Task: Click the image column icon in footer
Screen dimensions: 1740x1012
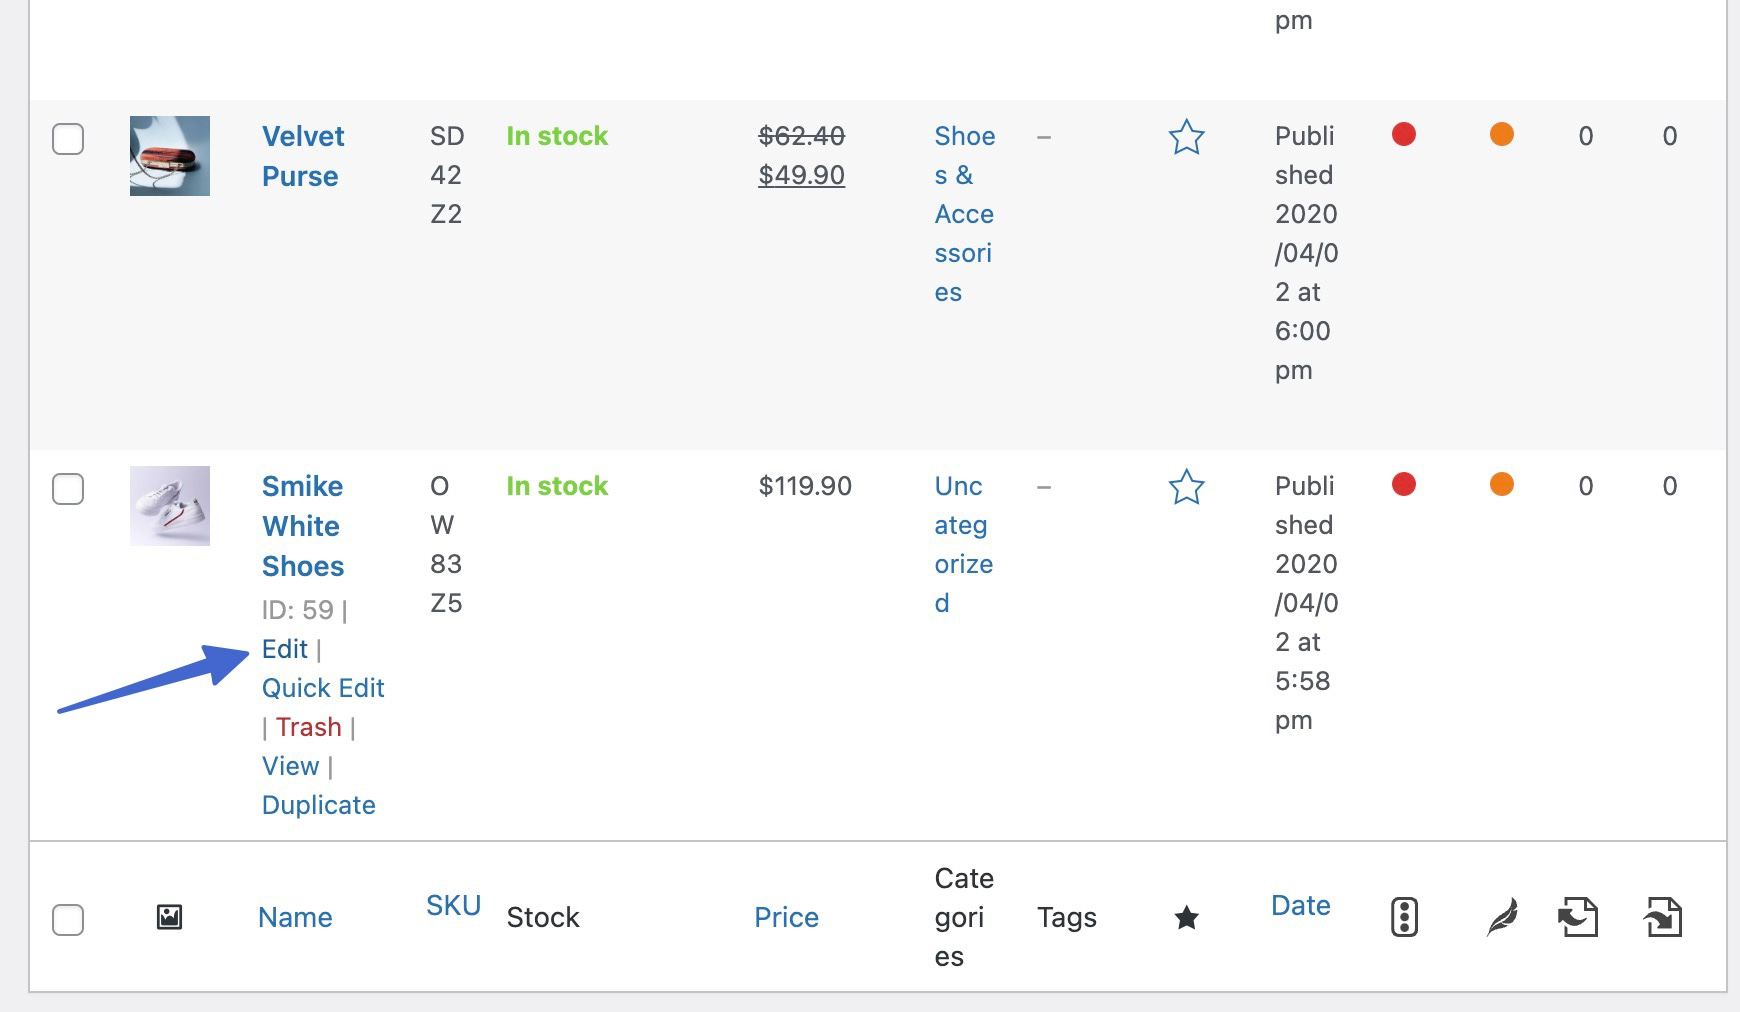Action: 170,917
